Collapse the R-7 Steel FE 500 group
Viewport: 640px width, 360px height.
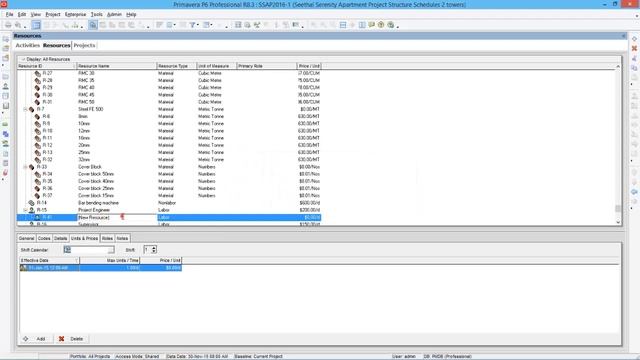25,109
